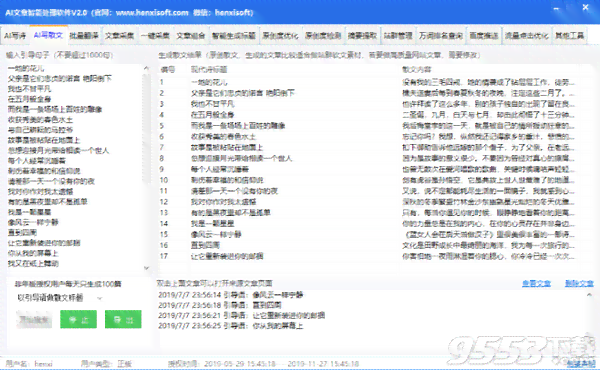
Task: Open the 智能生成标题 tab
Action: coord(233,36)
